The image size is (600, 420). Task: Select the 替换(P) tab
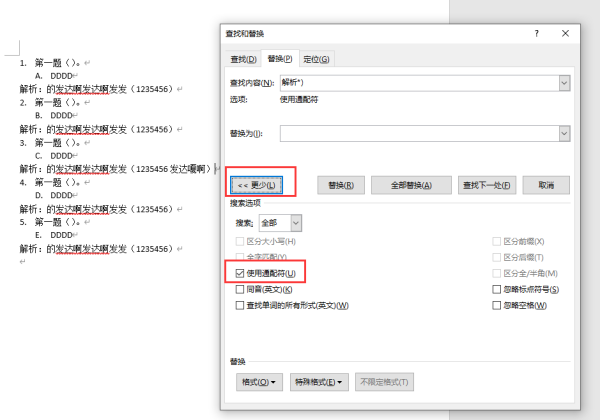[x=280, y=59]
